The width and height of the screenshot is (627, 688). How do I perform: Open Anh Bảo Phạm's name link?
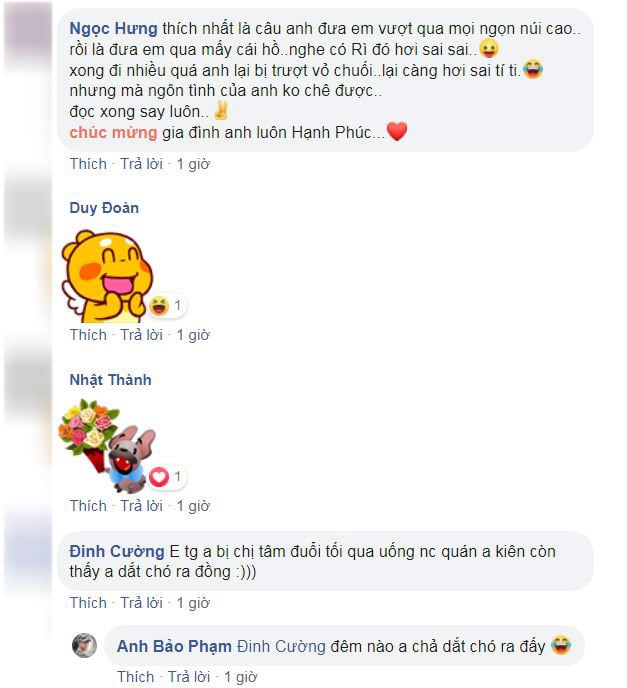(174, 646)
